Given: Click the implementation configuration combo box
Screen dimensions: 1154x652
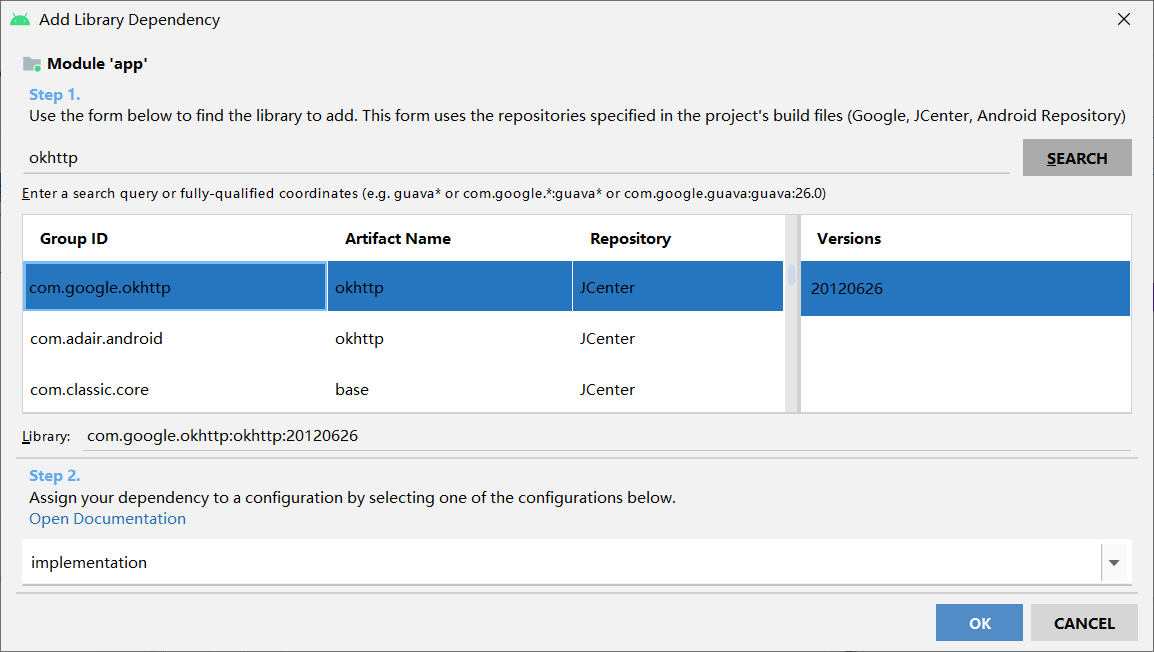Looking at the screenshot, I should (x=560, y=563).
